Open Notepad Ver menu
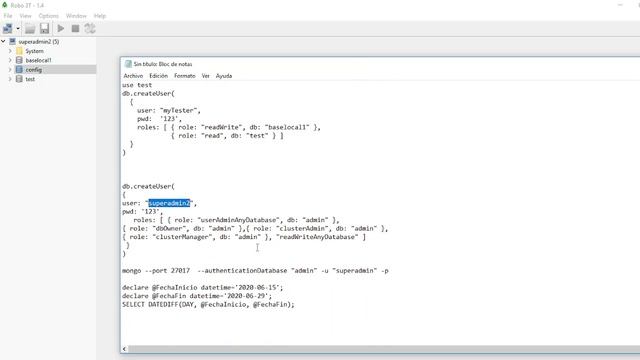The image size is (640, 360). click(206, 76)
